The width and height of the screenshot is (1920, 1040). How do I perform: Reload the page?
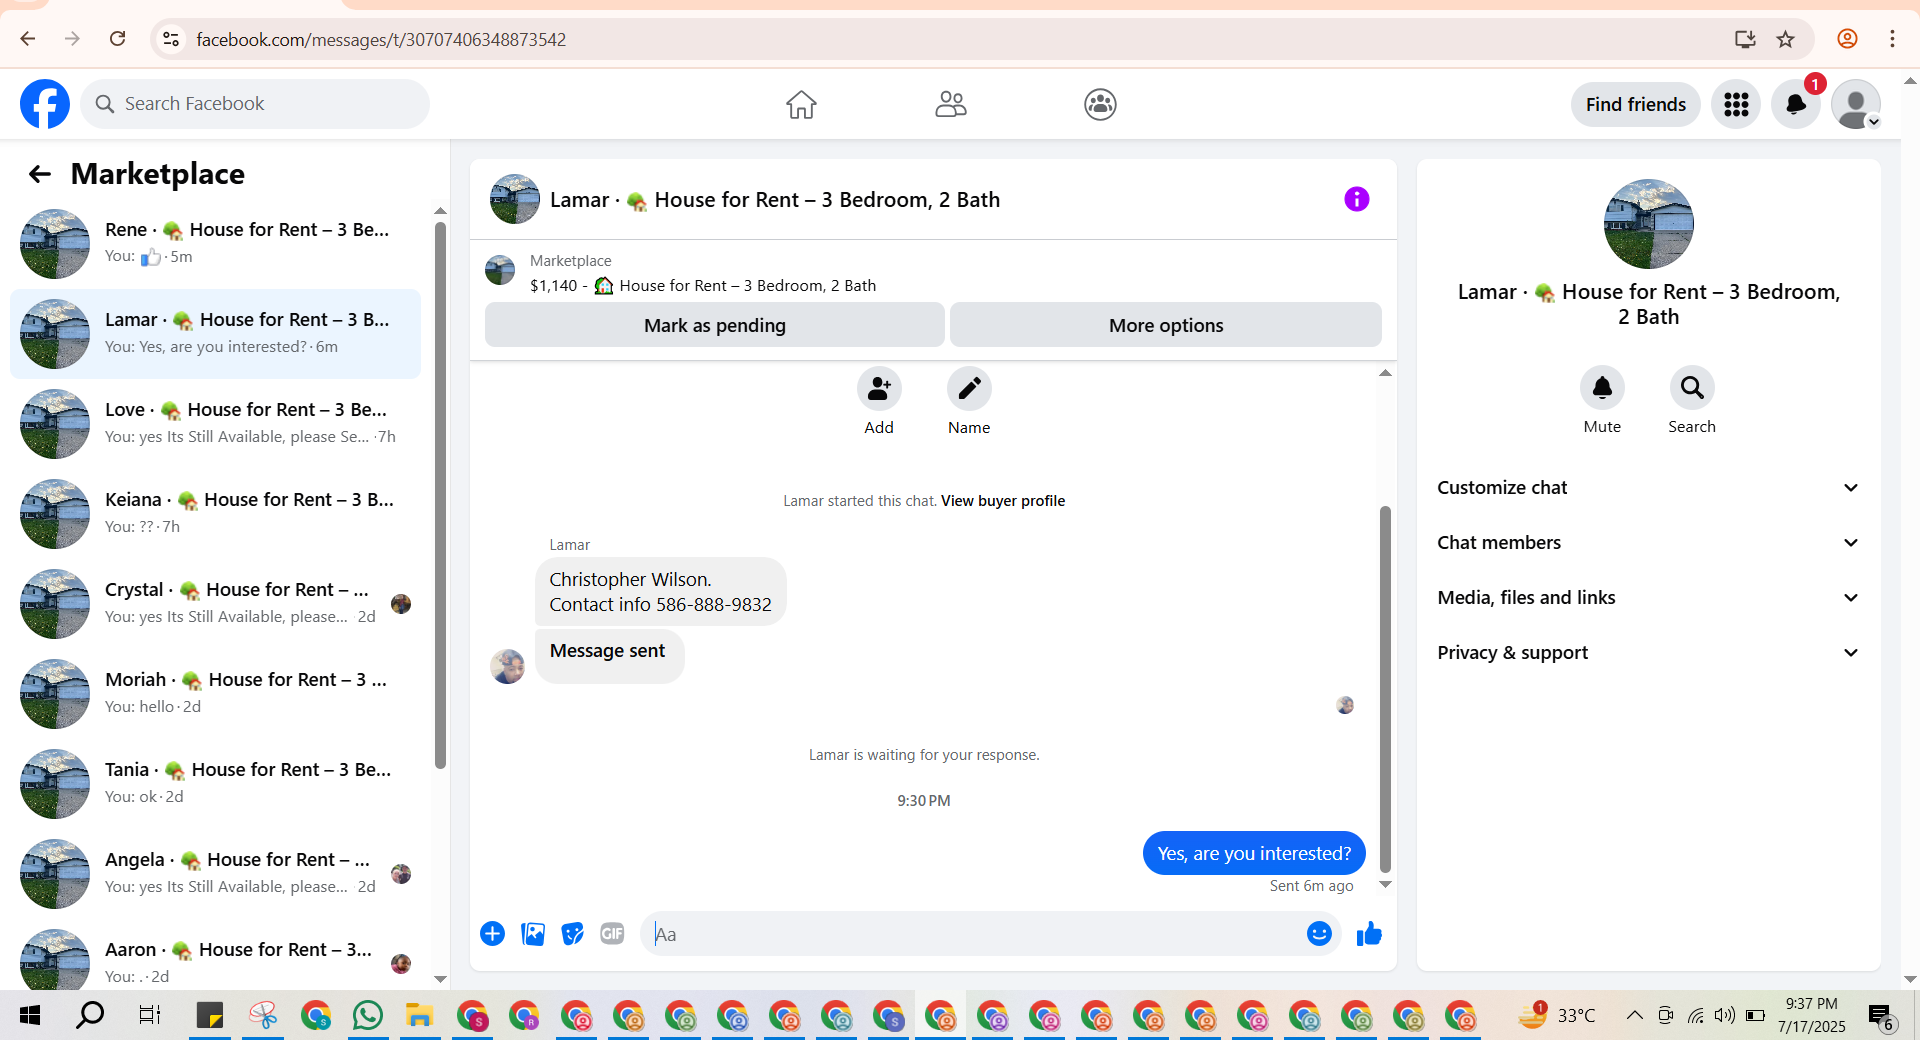click(x=117, y=39)
